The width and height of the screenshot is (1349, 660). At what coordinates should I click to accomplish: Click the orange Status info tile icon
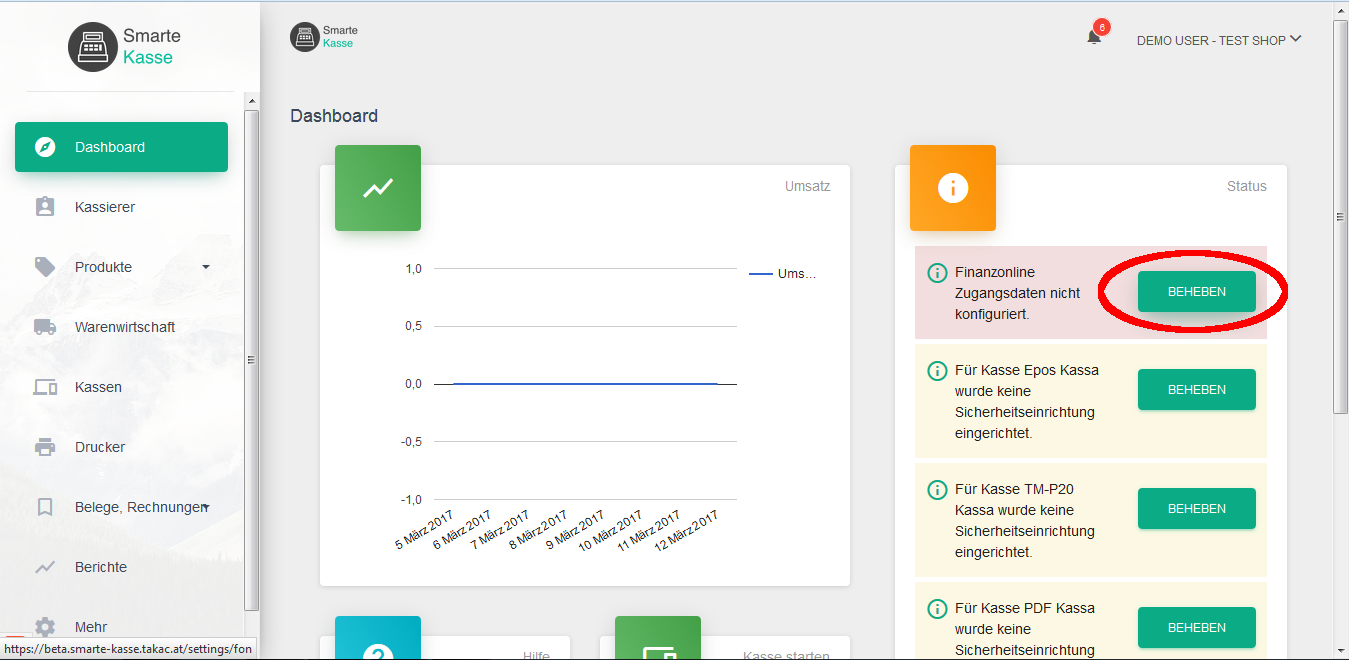pos(953,188)
